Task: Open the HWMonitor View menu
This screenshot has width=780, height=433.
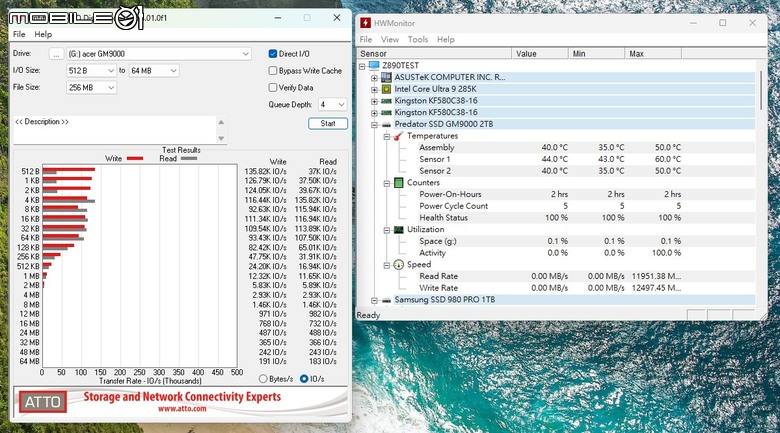Action: pos(390,39)
